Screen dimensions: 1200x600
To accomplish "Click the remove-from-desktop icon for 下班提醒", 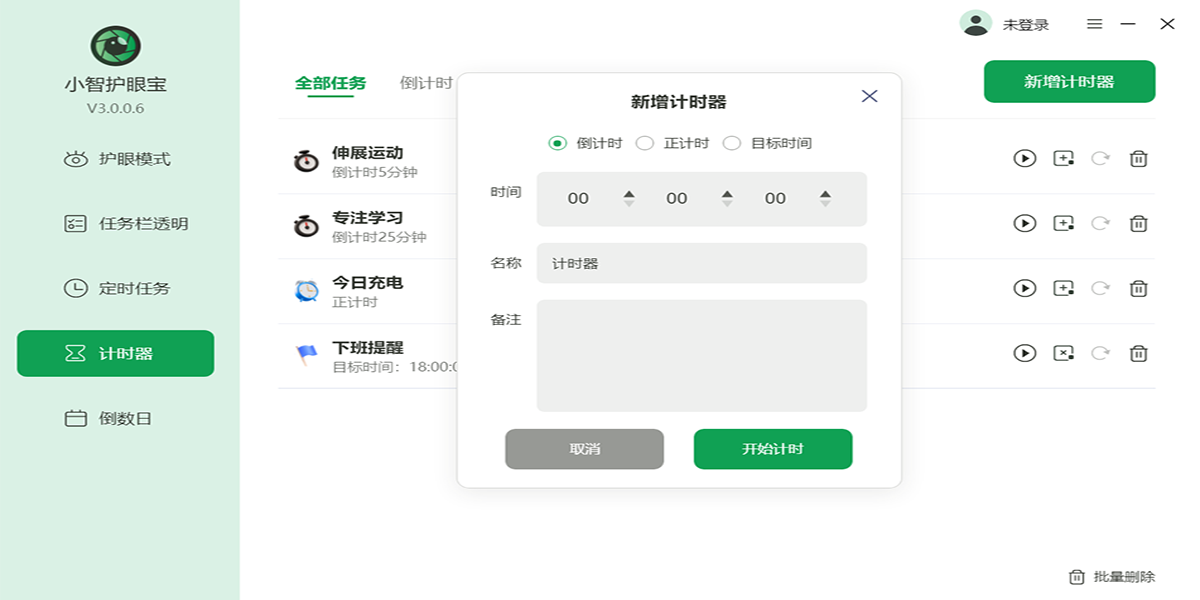I will click(1064, 353).
